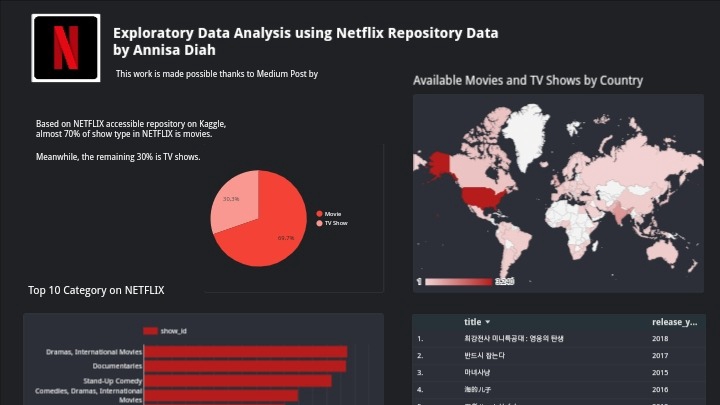Click the United States on the map

pyautogui.click(x=484, y=197)
